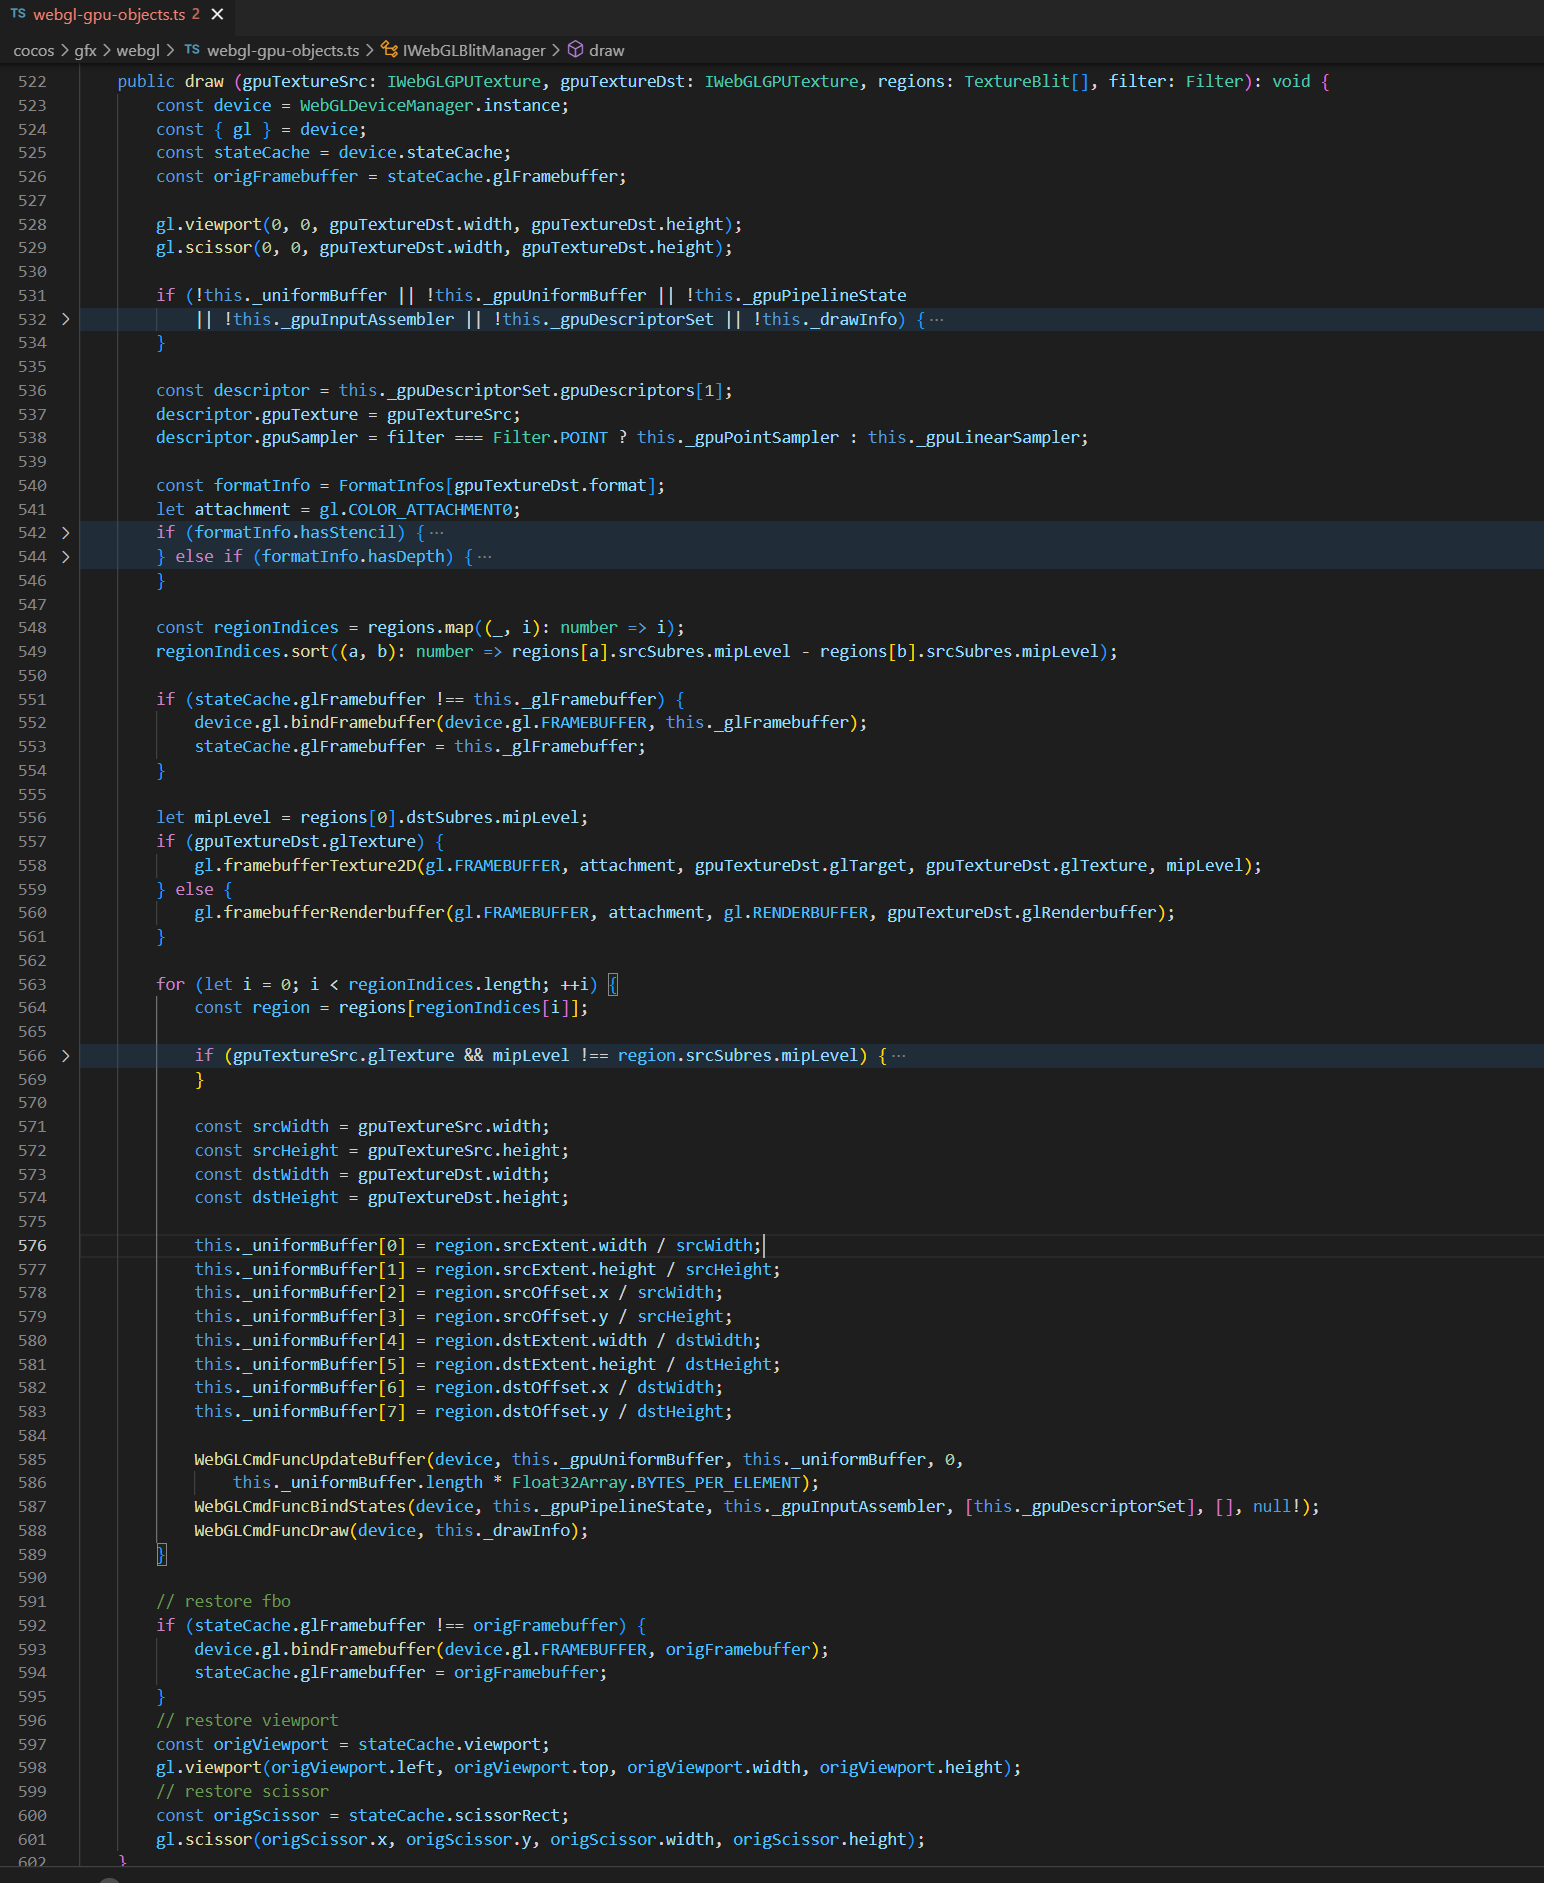The height and width of the screenshot is (1883, 1544).
Task: Click the folded ellipsis after hasStencil condition
Action: [437, 533]
